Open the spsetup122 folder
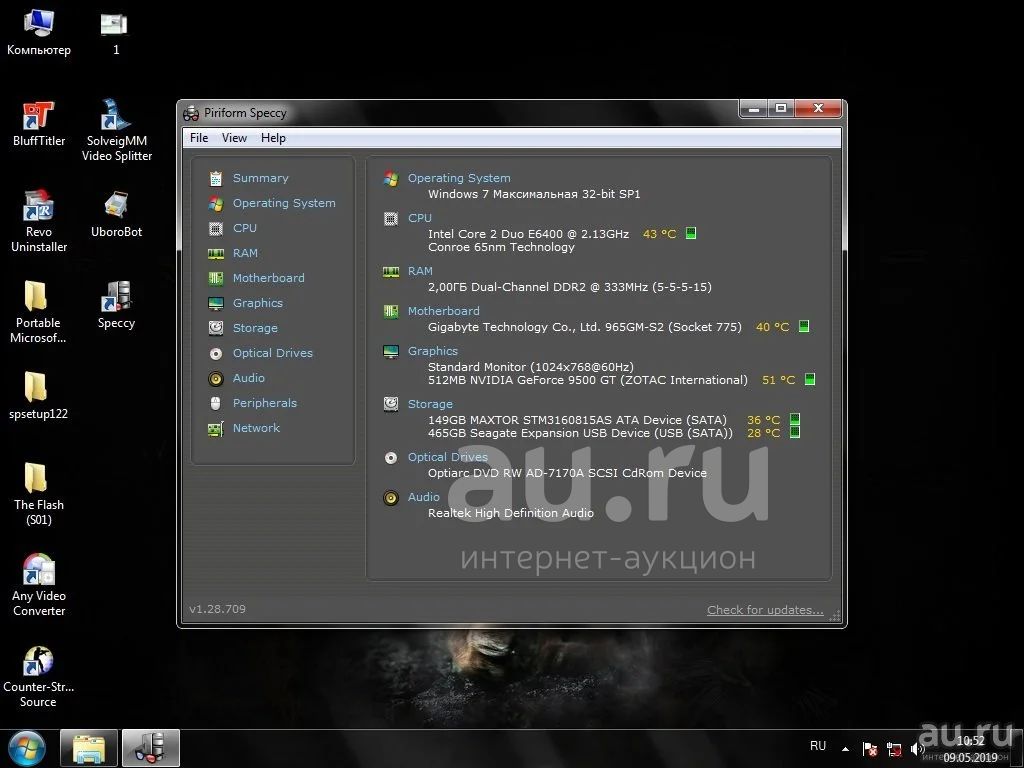The height and width of the screenshot is (768, 1024). (x=38, y=396)
